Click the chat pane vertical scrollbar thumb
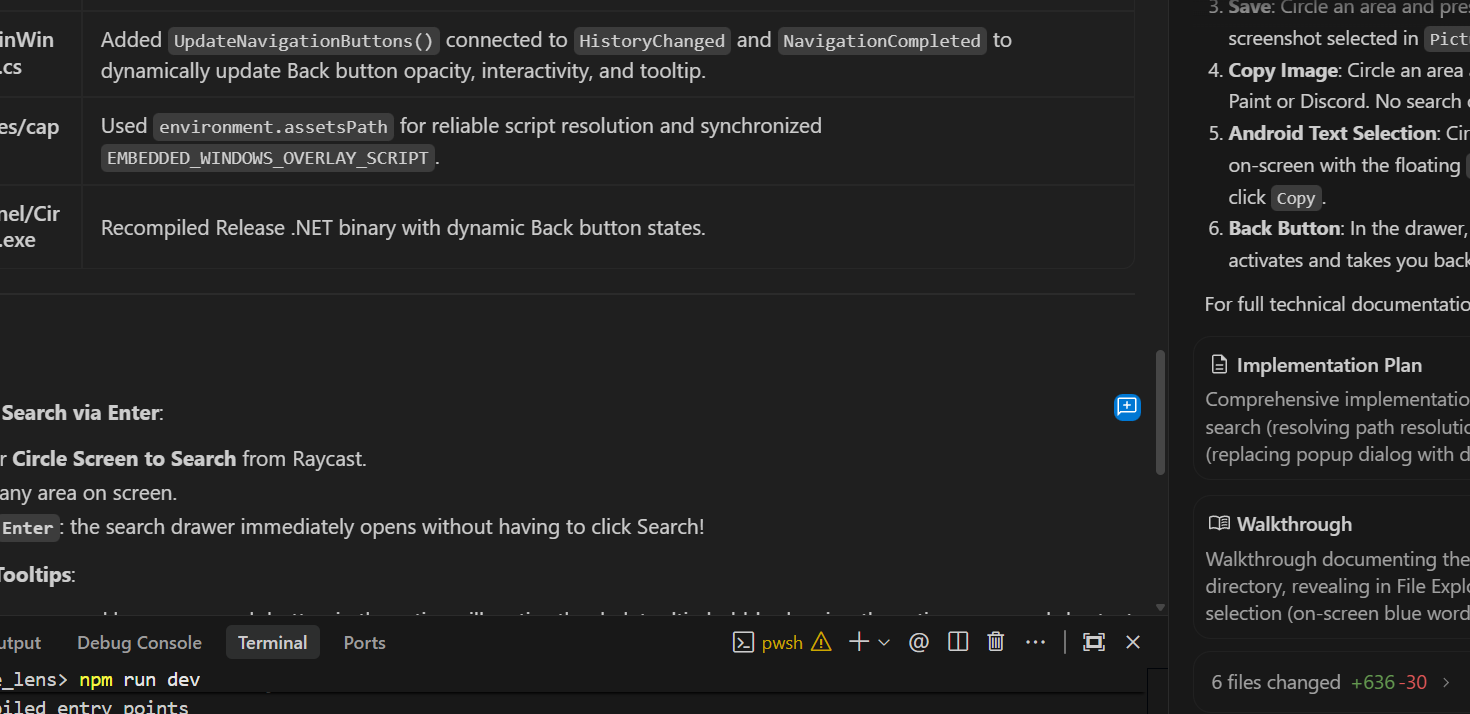1470x714 pixels. click(1160, 412)
